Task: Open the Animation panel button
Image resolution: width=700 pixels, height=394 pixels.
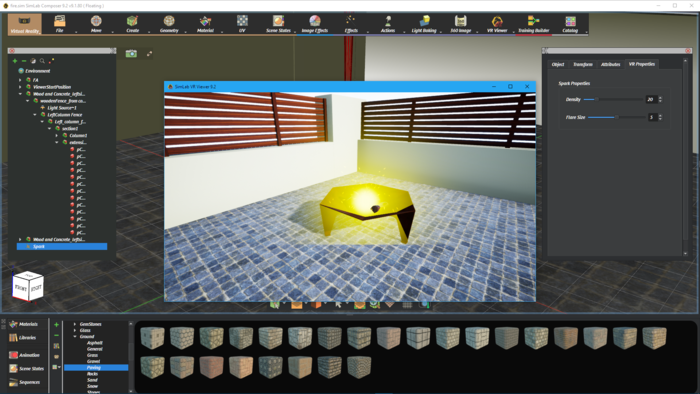Action: pyautogui.click(x=25, y=355)
